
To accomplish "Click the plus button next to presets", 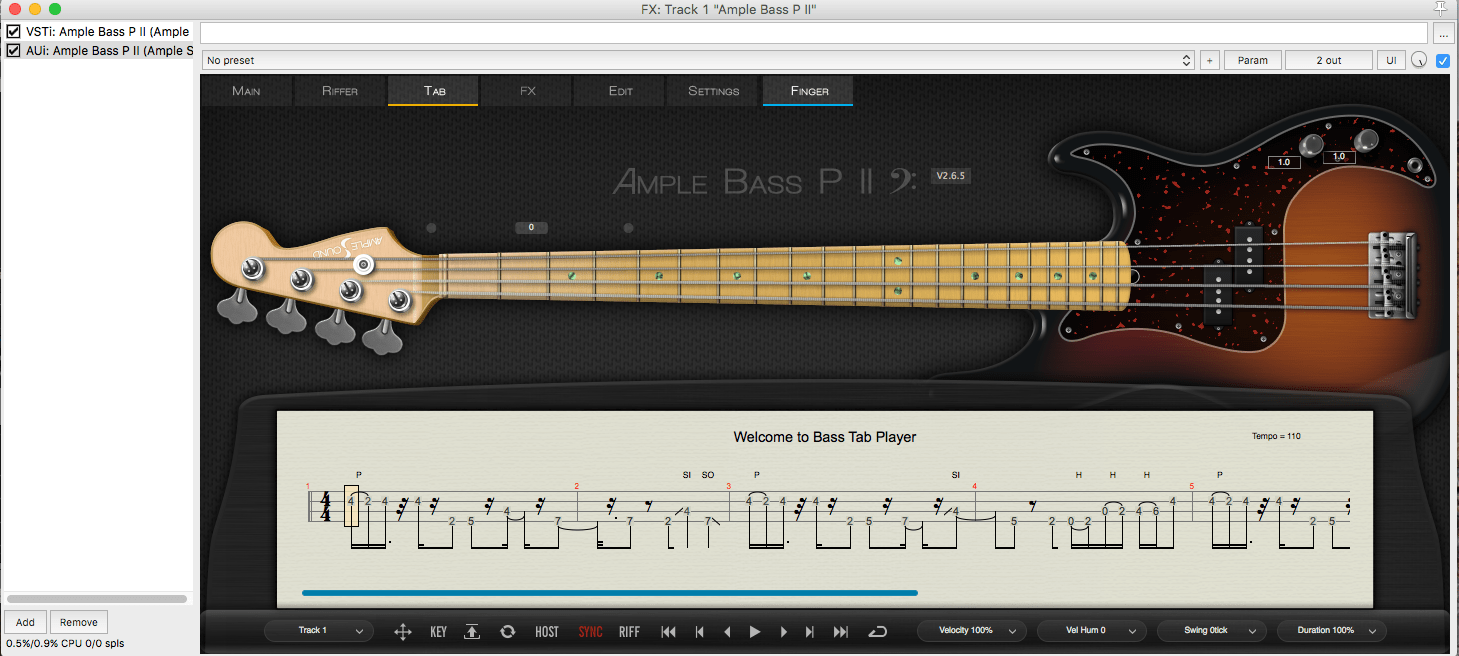I will [1209, 60].
